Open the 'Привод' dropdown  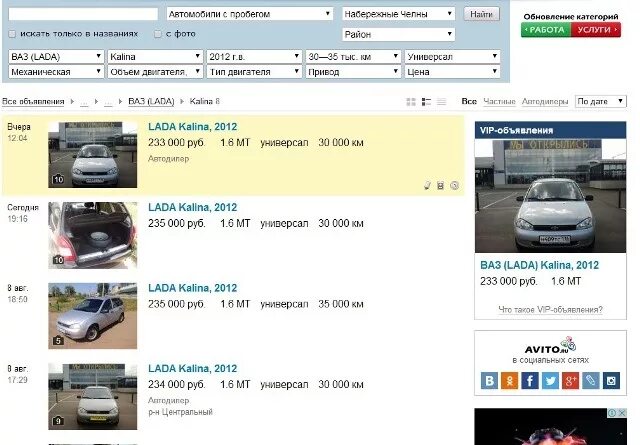coord(353,72)
